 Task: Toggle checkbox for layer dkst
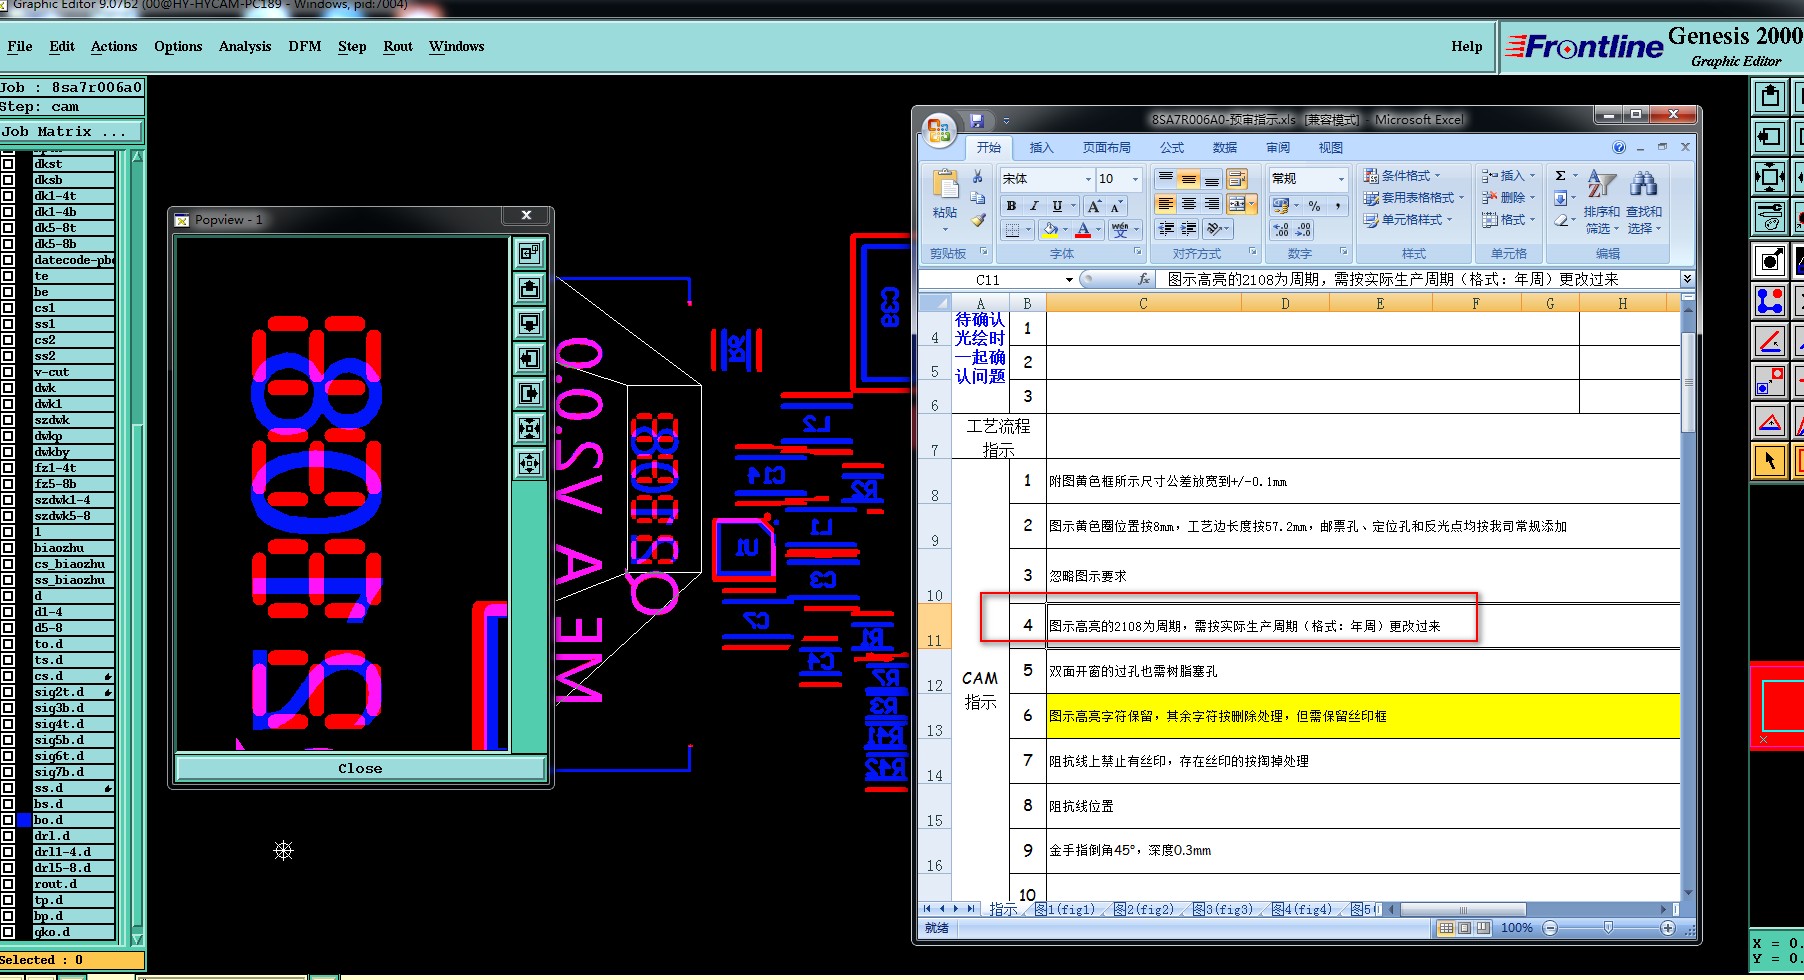coord(8,164)
